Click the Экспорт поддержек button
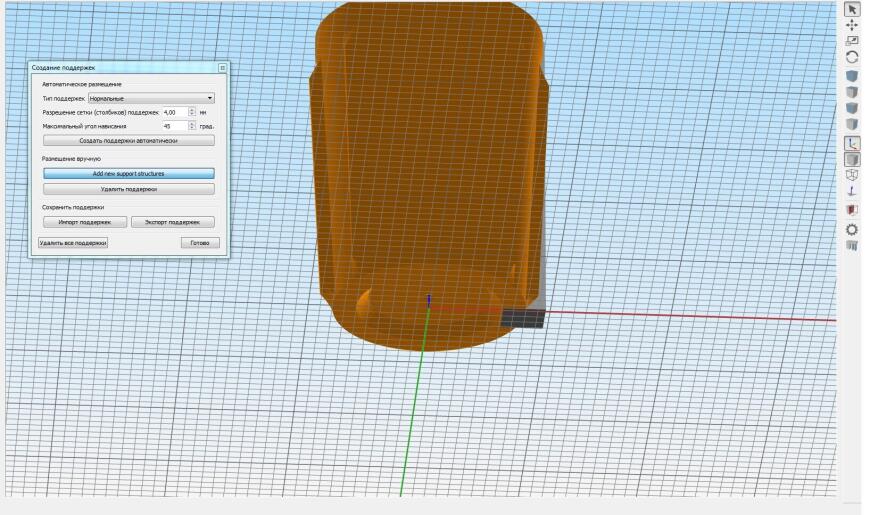Viewport: 870px width, 515px height. [x=173, y=222]
